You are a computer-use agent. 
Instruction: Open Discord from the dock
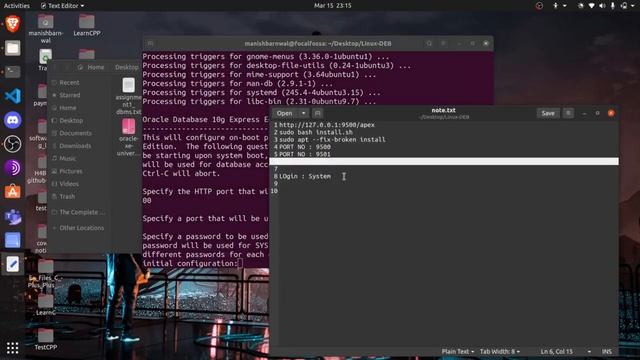click(13, 120)
